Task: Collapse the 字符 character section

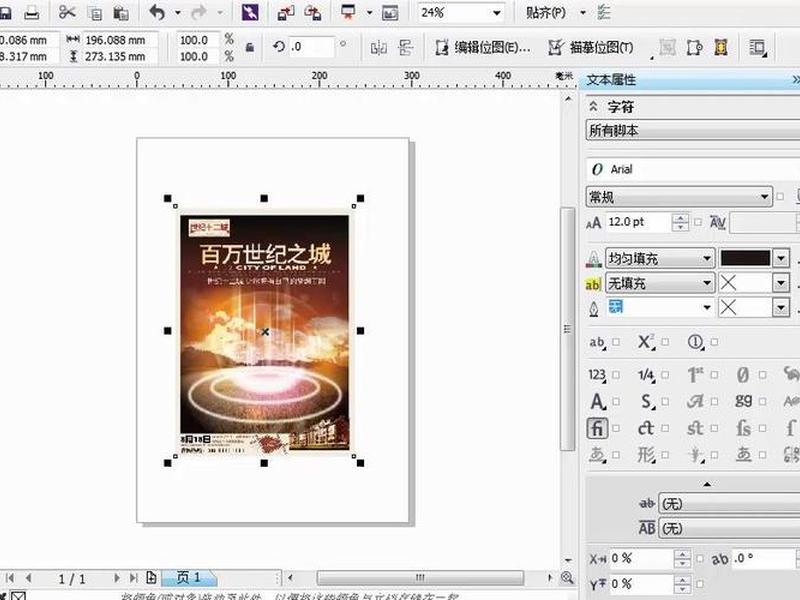Action: tap(593, 106)
